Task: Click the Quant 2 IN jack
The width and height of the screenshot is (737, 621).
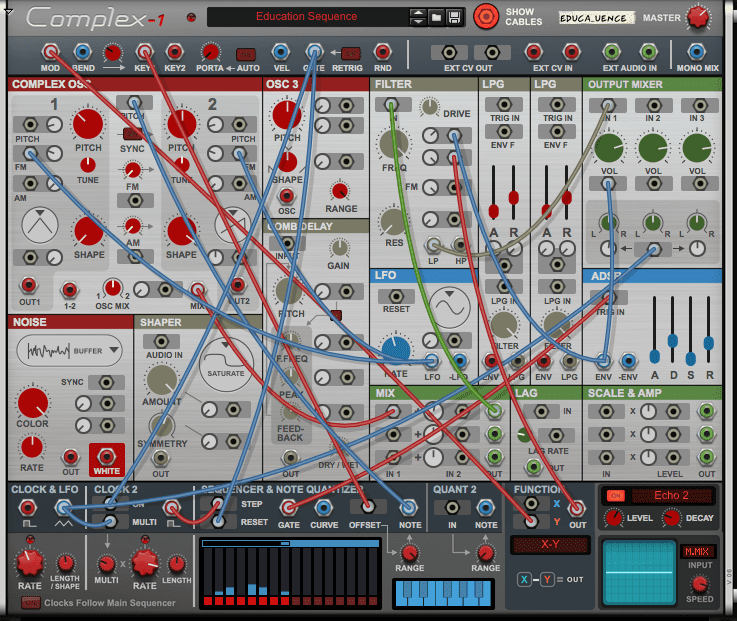Action: [x=452, y=508]
